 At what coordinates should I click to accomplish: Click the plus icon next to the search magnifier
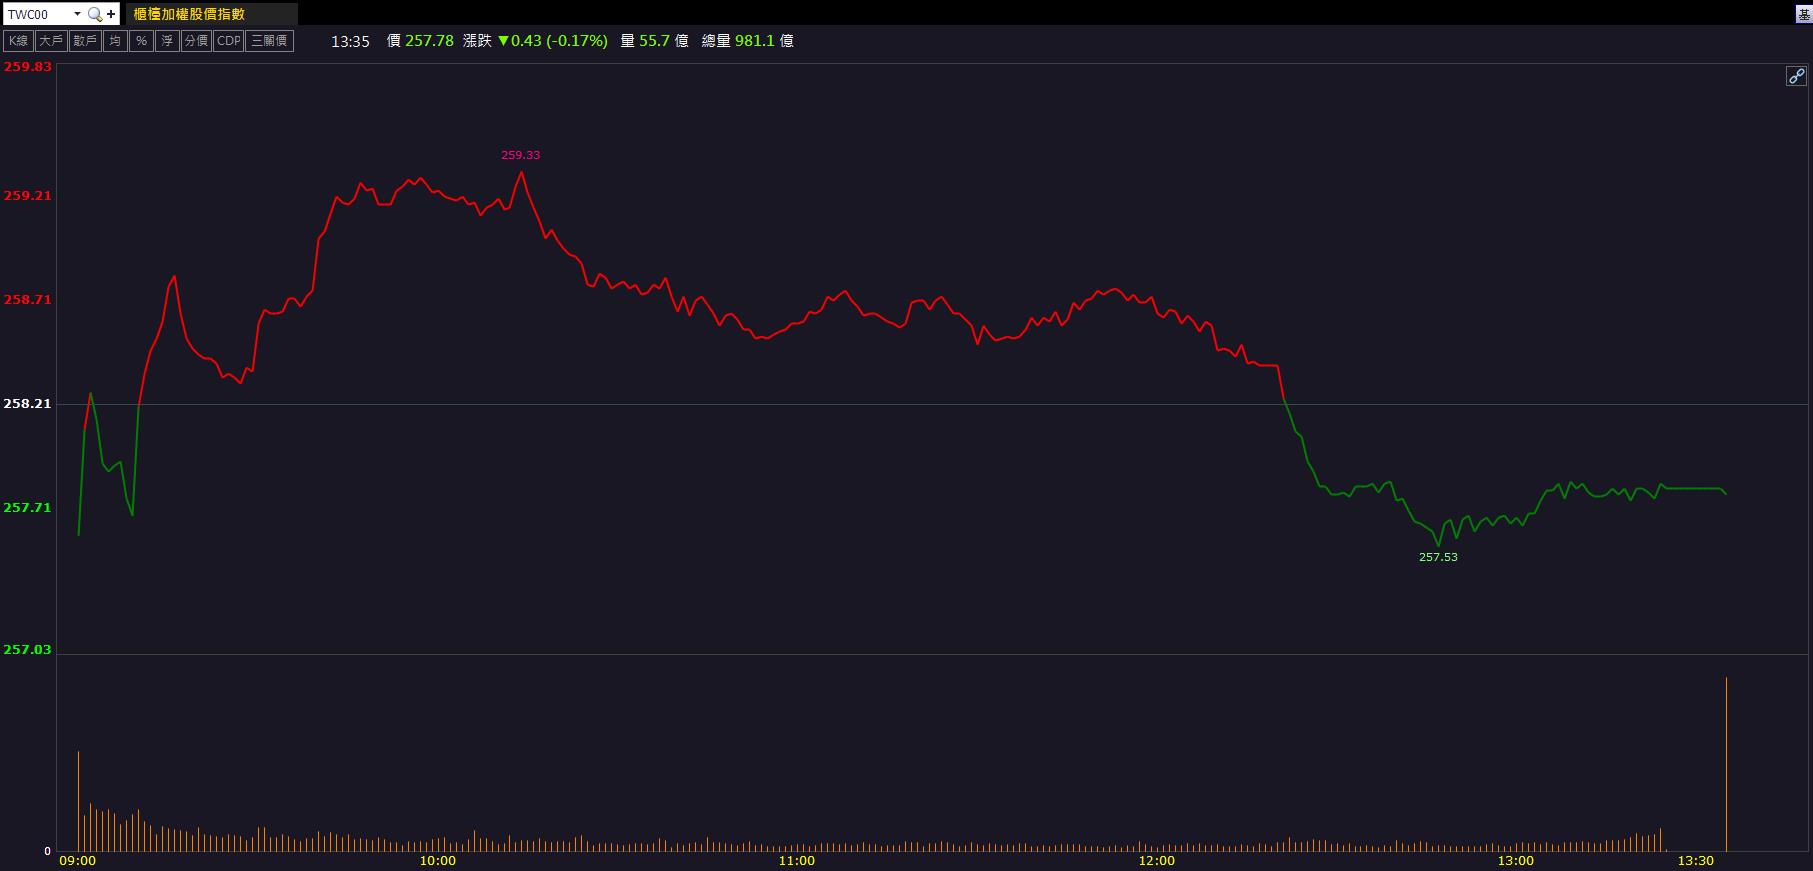point(111,14)
